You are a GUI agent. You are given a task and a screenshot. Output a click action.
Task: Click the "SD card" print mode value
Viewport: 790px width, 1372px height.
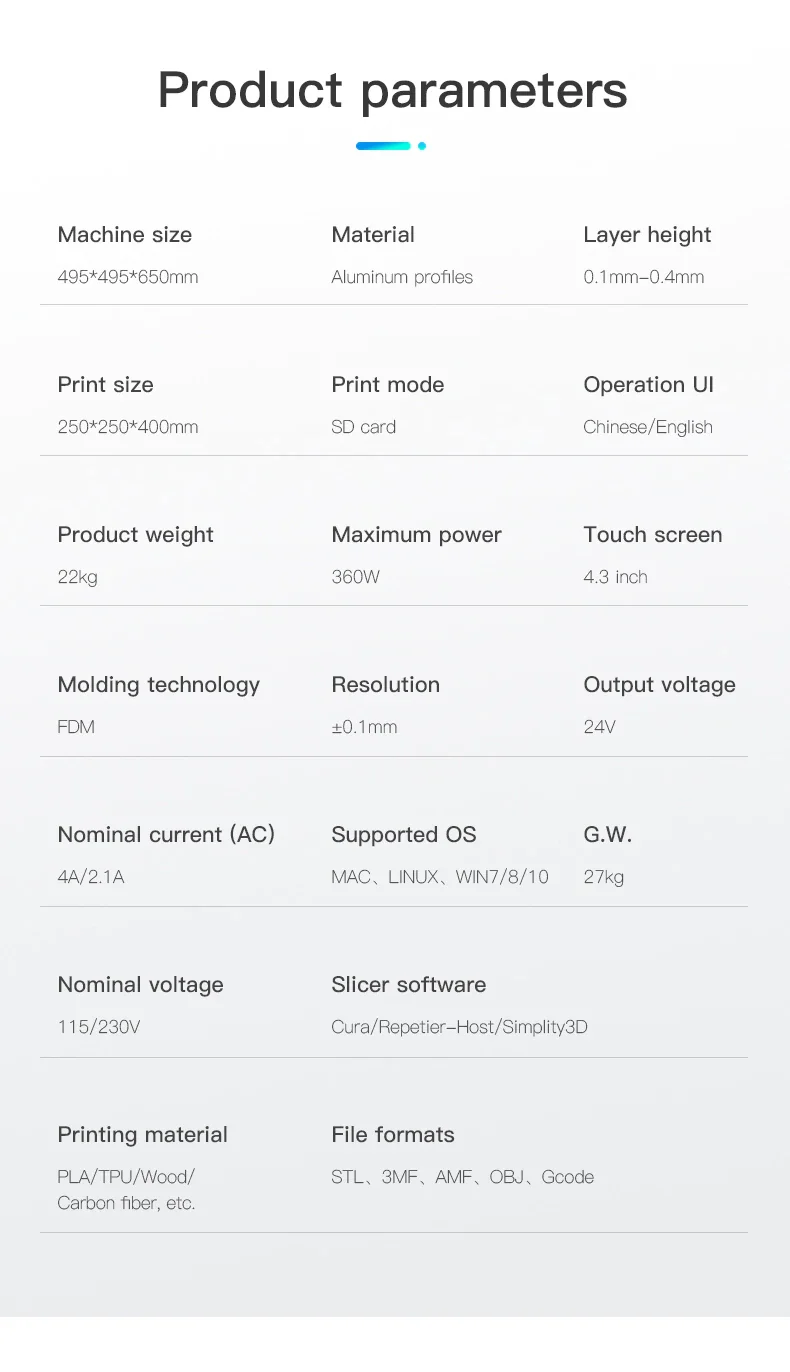click(363, 427)
